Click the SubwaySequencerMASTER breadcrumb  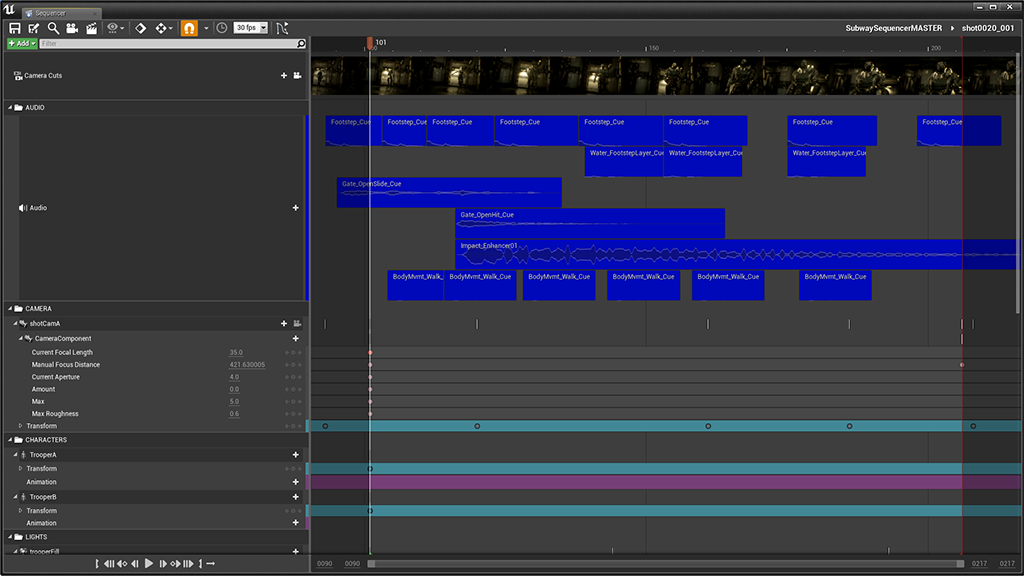click(893, 28)
